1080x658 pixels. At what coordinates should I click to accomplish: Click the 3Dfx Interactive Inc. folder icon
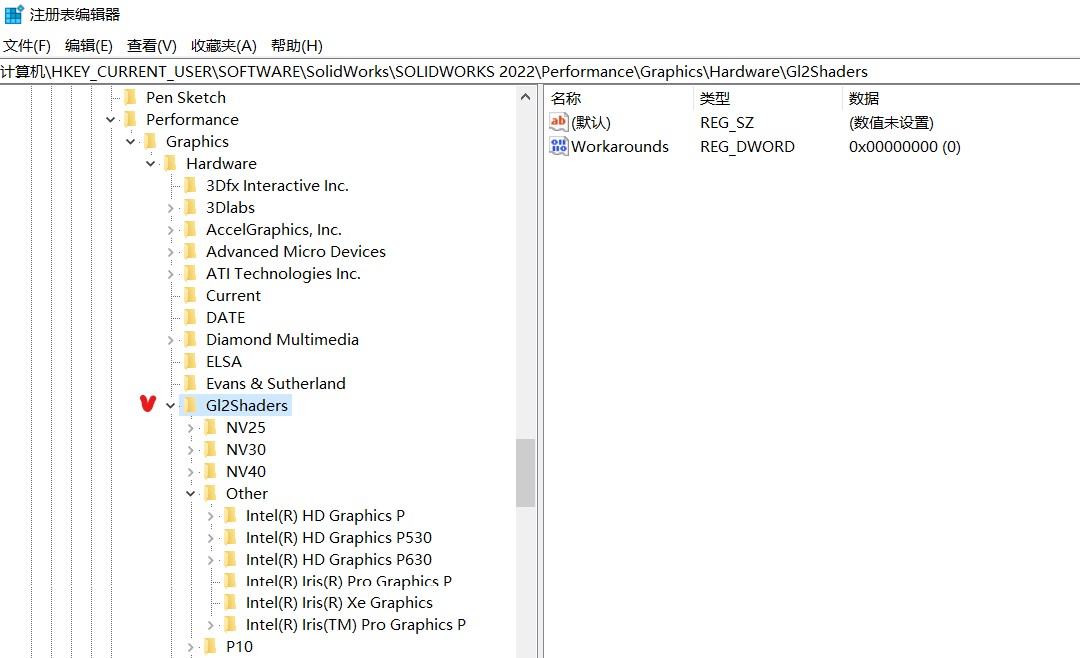(x=190, y=185)
